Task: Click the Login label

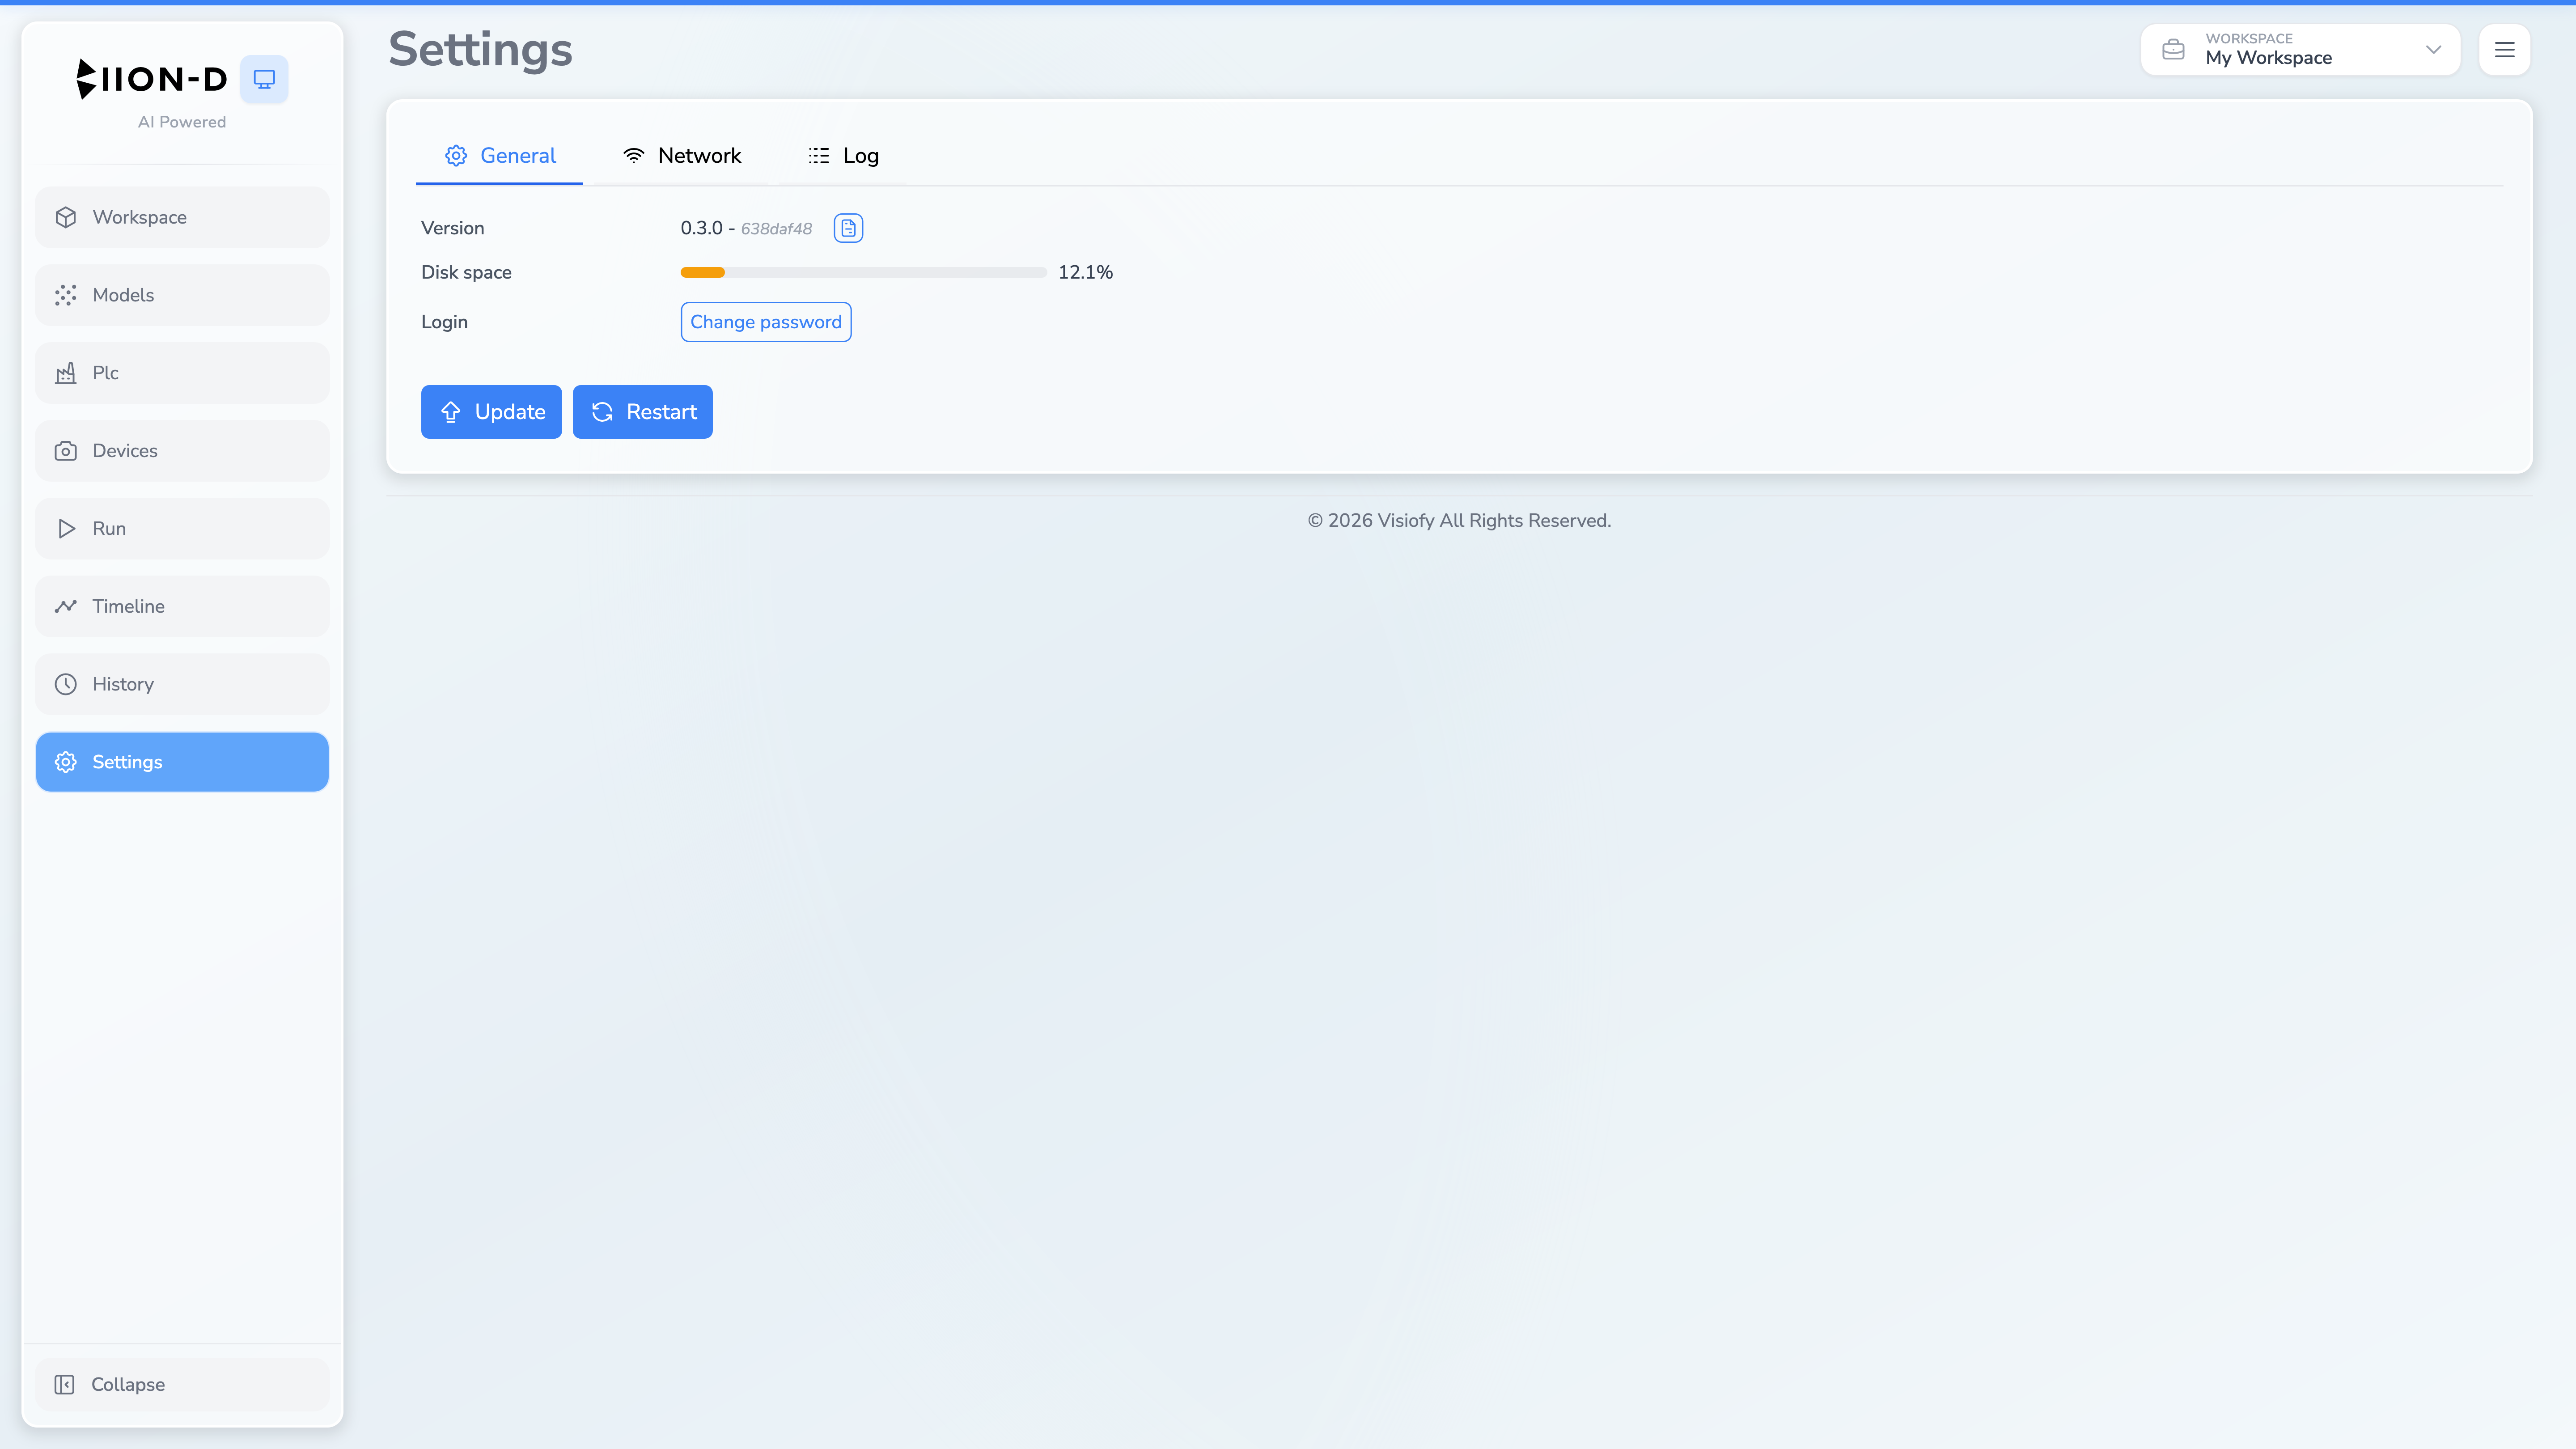Action: [444, 322]
